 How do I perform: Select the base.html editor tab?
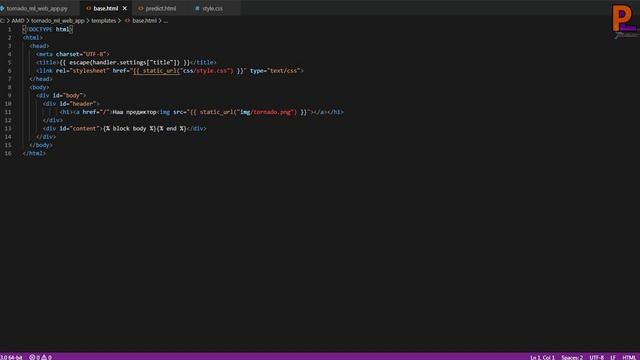point(106,8)
